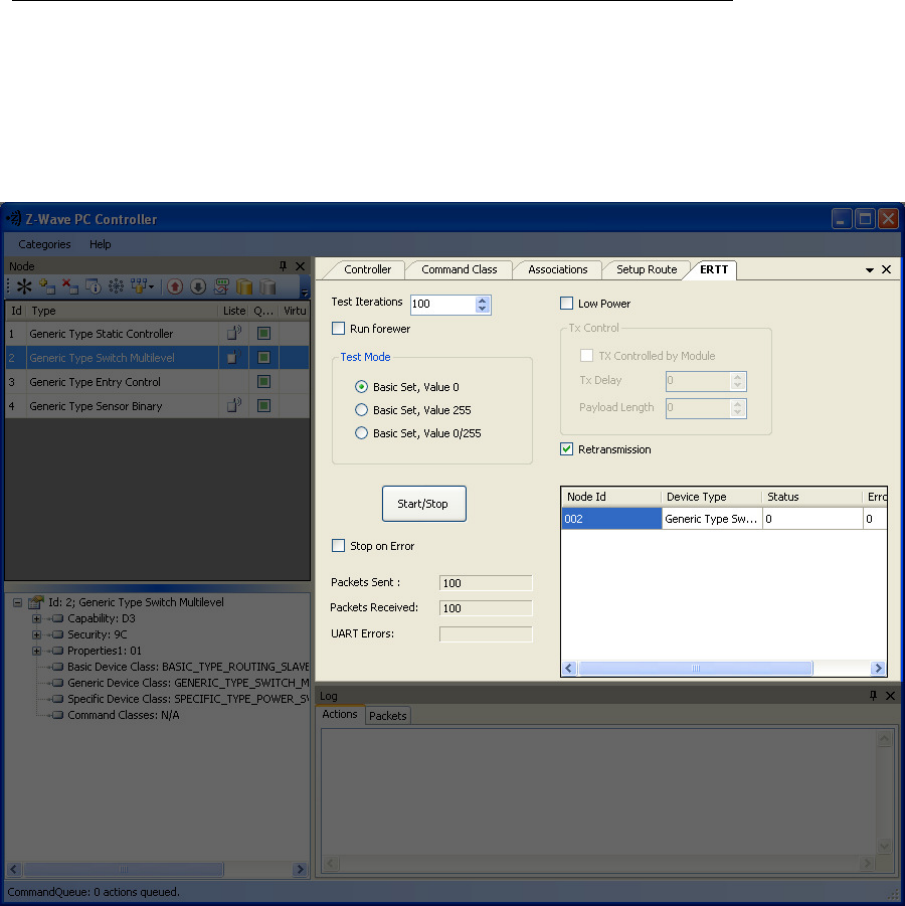Click listening icon for Sensor Binary row
This screenshot has height=906, width=905.
click(233, 406)
